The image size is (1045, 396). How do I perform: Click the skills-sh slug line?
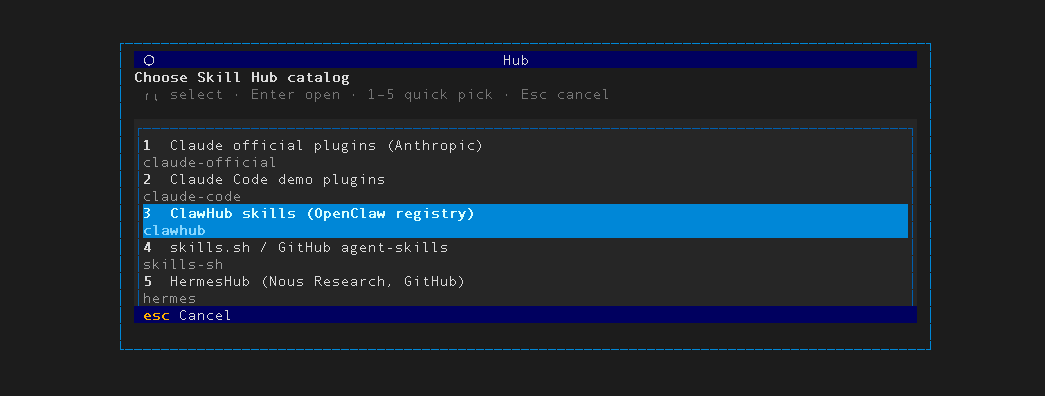[183, 265]
